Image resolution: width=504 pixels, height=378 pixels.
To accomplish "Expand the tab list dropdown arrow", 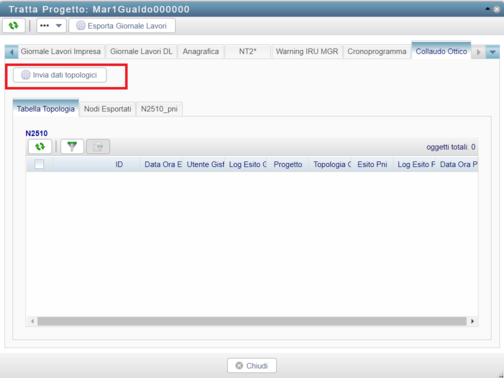I will pos(493,52).
